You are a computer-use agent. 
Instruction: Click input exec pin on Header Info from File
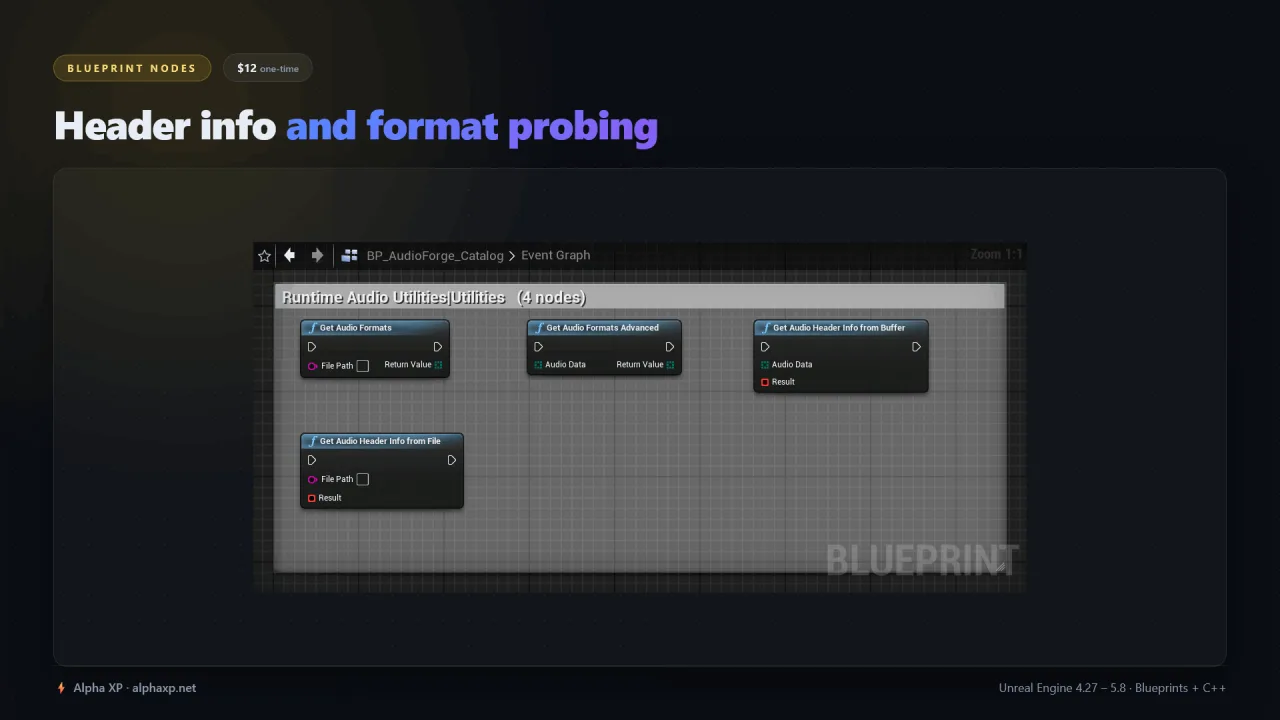312,460
